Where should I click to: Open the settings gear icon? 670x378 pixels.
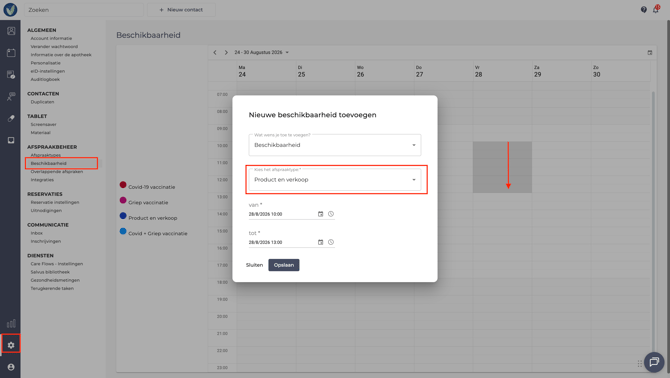click(11, 345)
